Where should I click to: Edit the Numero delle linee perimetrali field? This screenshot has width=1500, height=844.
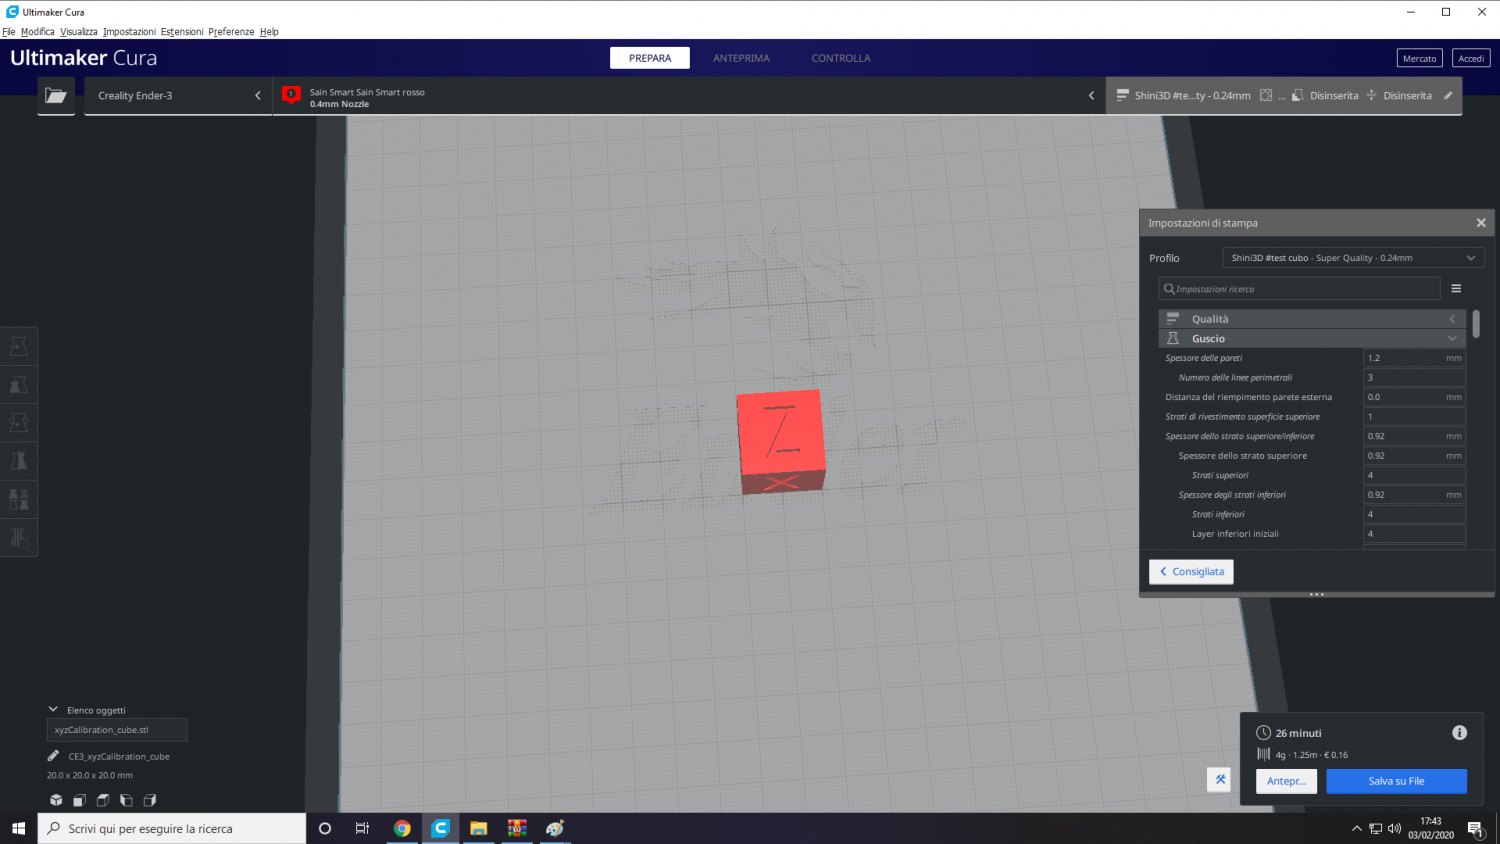tap(1414, 378)
